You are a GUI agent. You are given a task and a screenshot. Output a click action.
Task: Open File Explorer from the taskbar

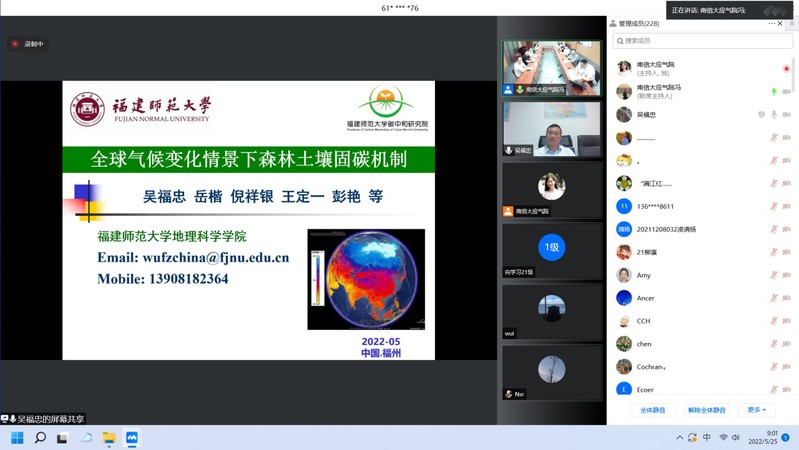(x=109, y=438)
